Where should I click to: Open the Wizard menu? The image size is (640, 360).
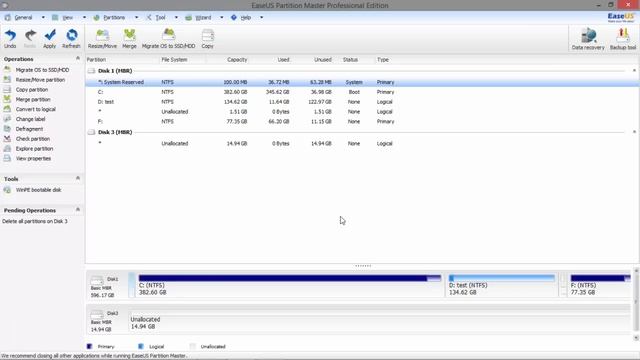(x=203, y=18)
